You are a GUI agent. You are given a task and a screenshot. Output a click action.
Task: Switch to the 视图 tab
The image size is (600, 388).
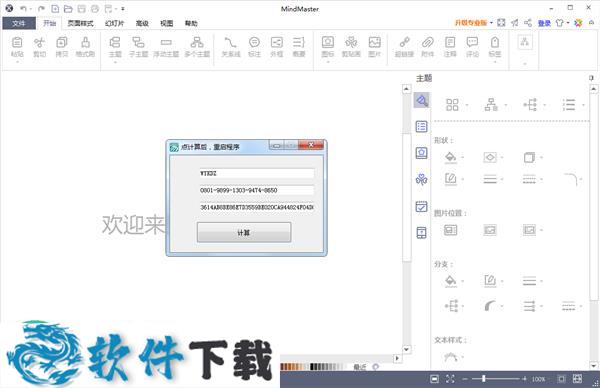166,23
